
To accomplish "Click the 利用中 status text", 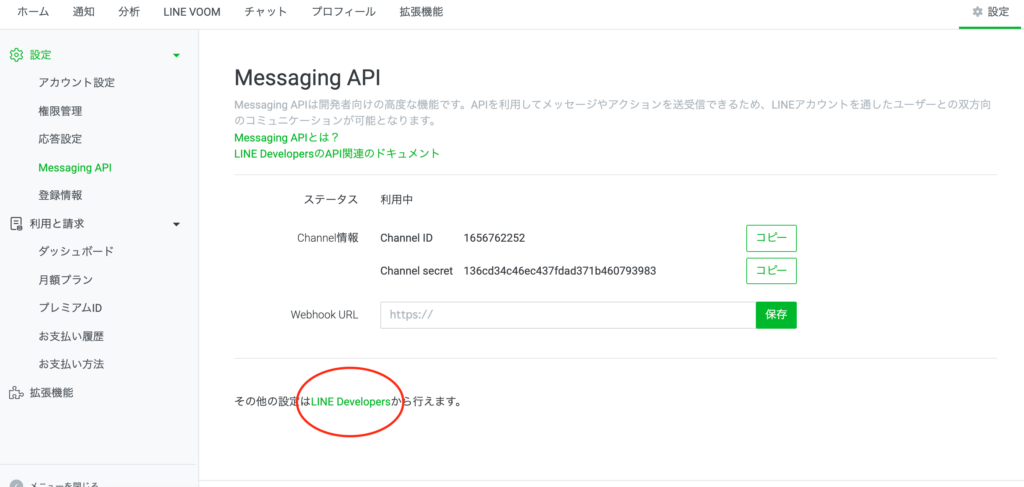I will pyautogui.click(x=396, y=200).
